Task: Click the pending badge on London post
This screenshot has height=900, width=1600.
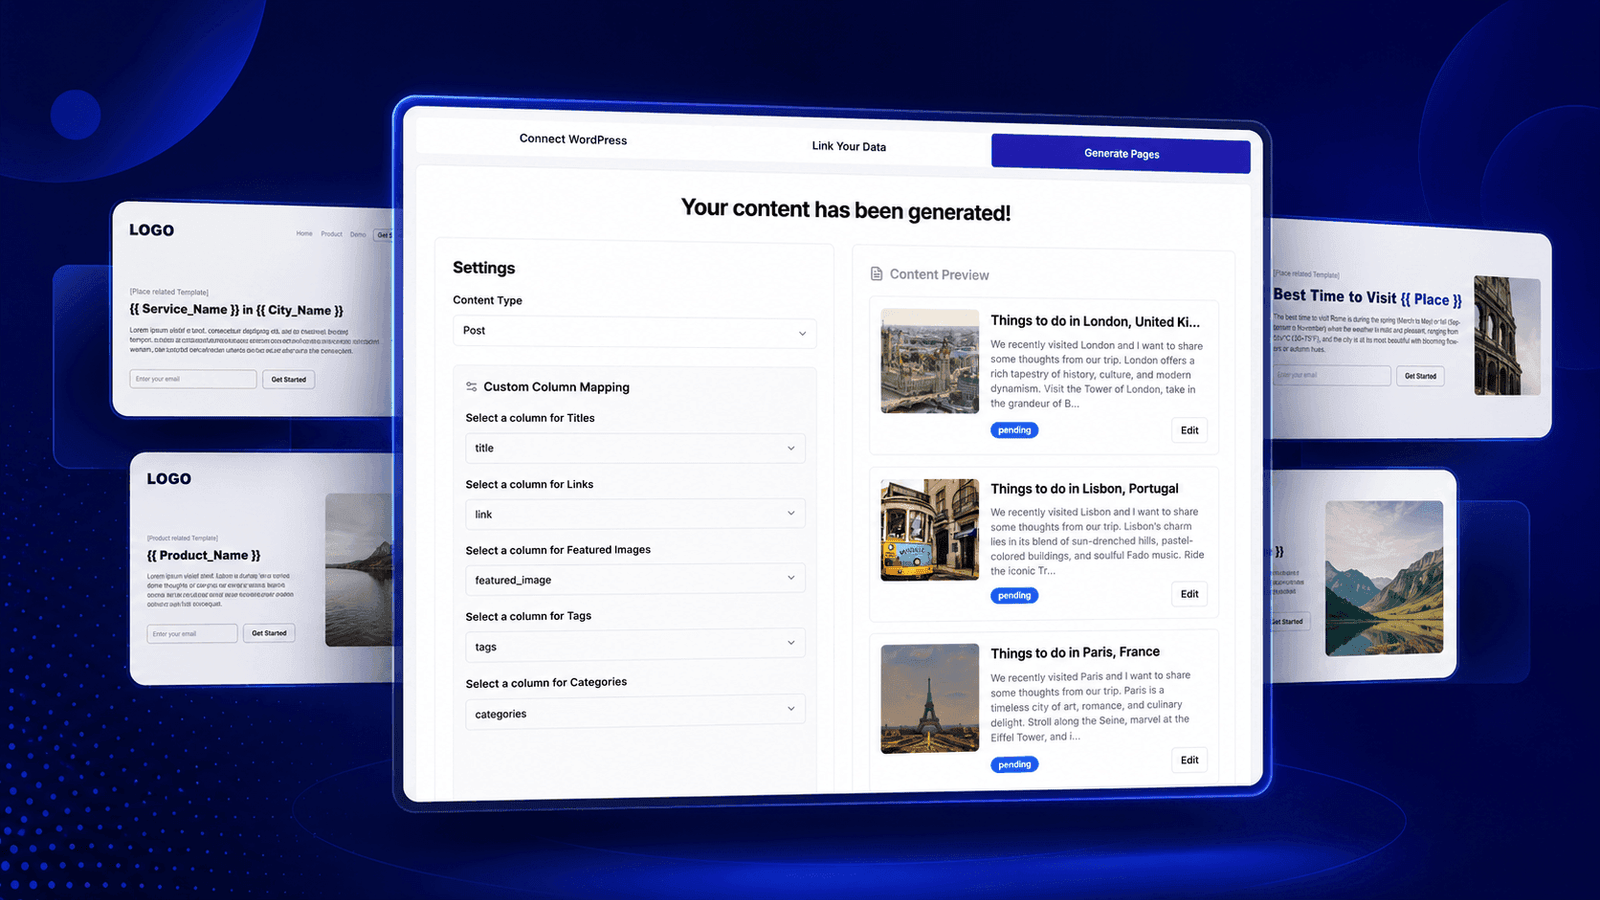Action: 1014,430
